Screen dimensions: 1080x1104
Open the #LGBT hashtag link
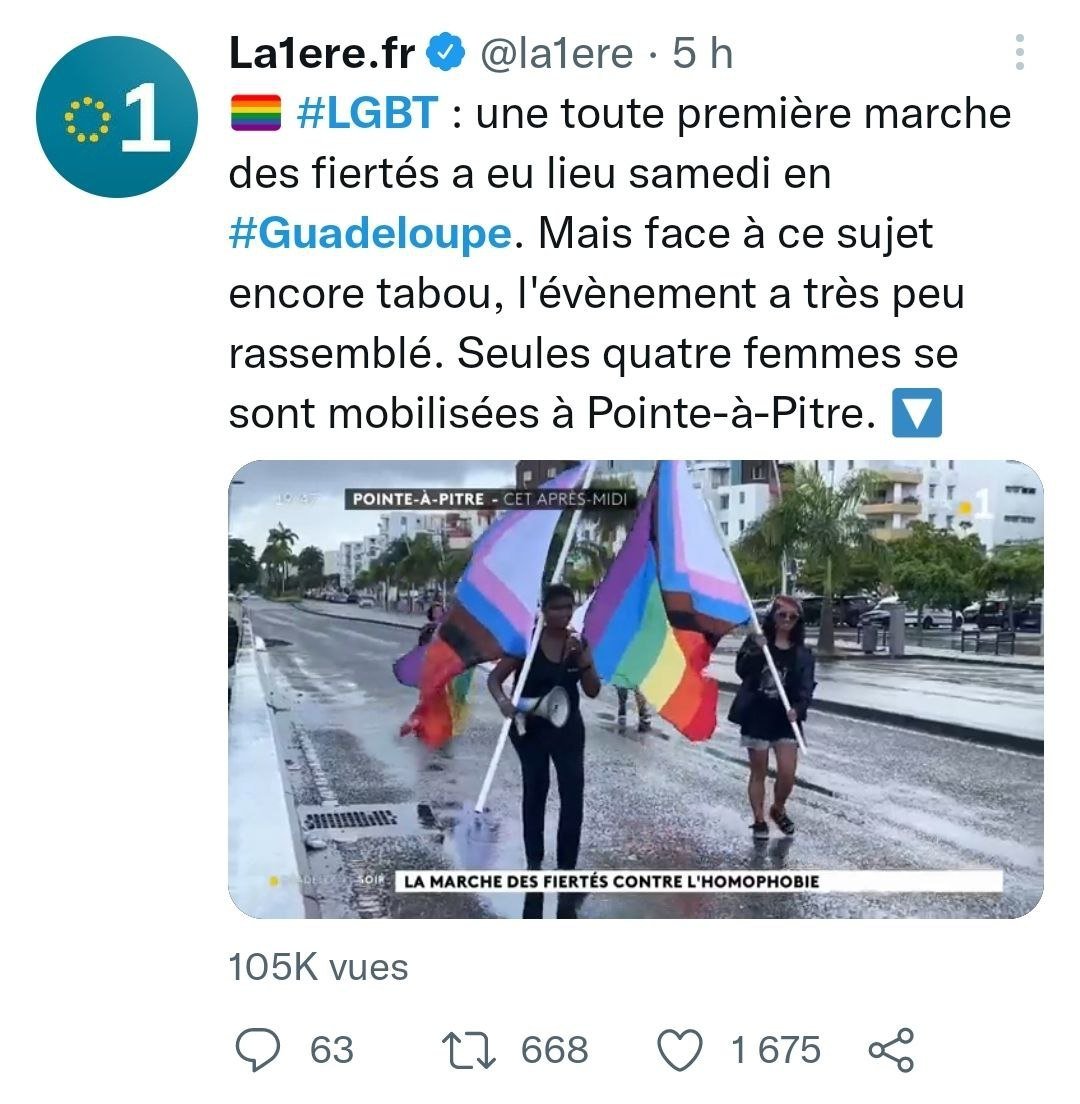pyautogui.click(x=368, y=113)
